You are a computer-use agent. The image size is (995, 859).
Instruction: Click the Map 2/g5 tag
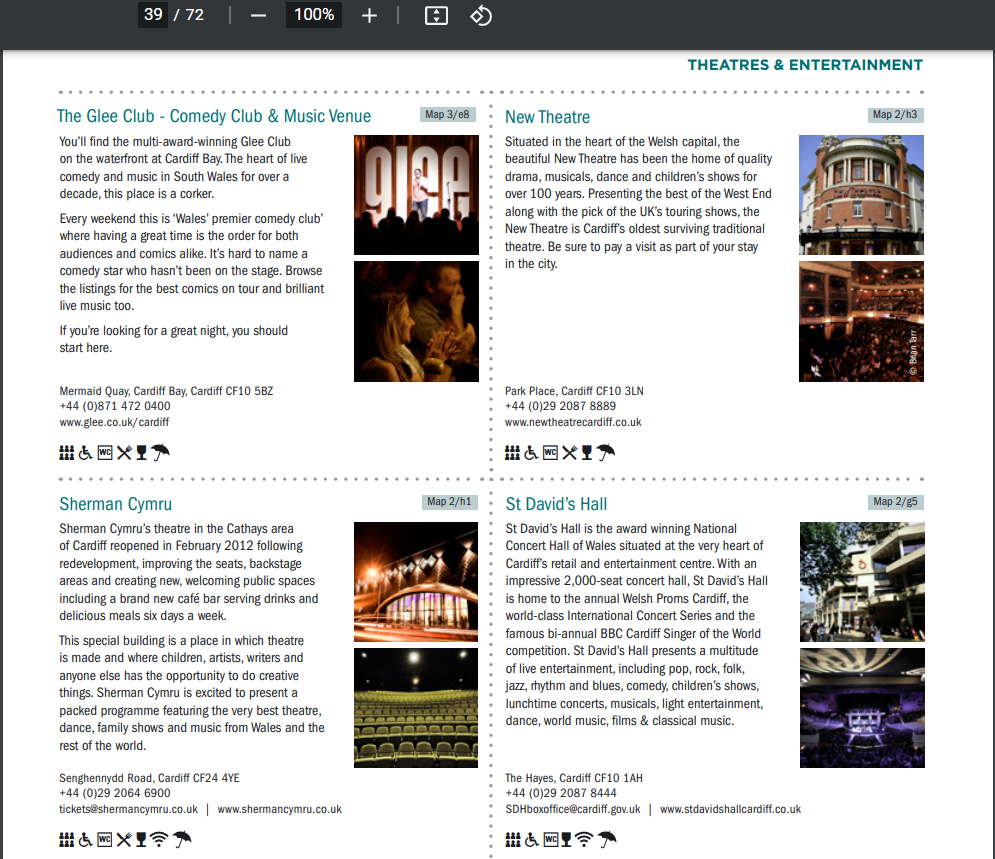pyautogui.click(x=895, y=501)
